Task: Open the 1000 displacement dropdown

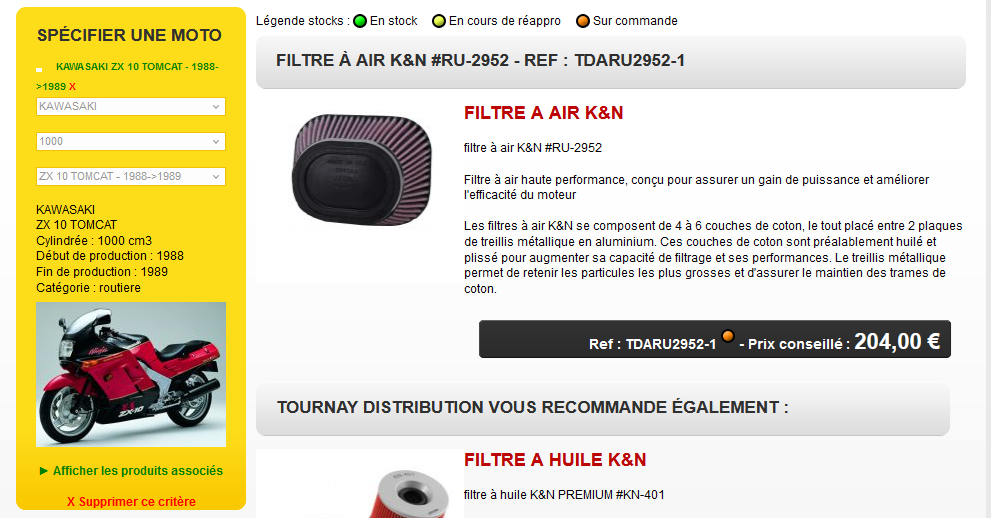Action: coord(131,142)
